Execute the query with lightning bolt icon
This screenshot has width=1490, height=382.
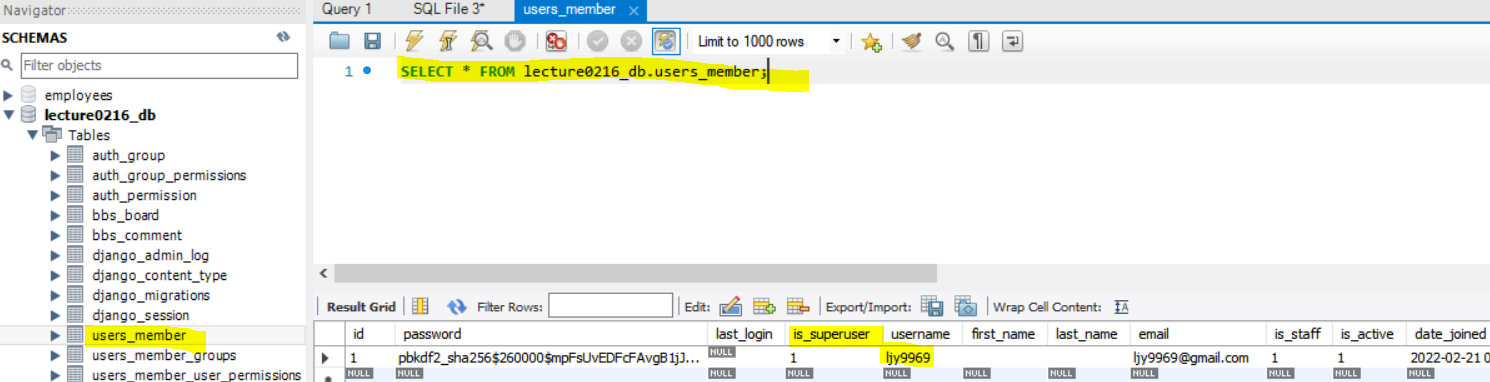pos(414,41)
